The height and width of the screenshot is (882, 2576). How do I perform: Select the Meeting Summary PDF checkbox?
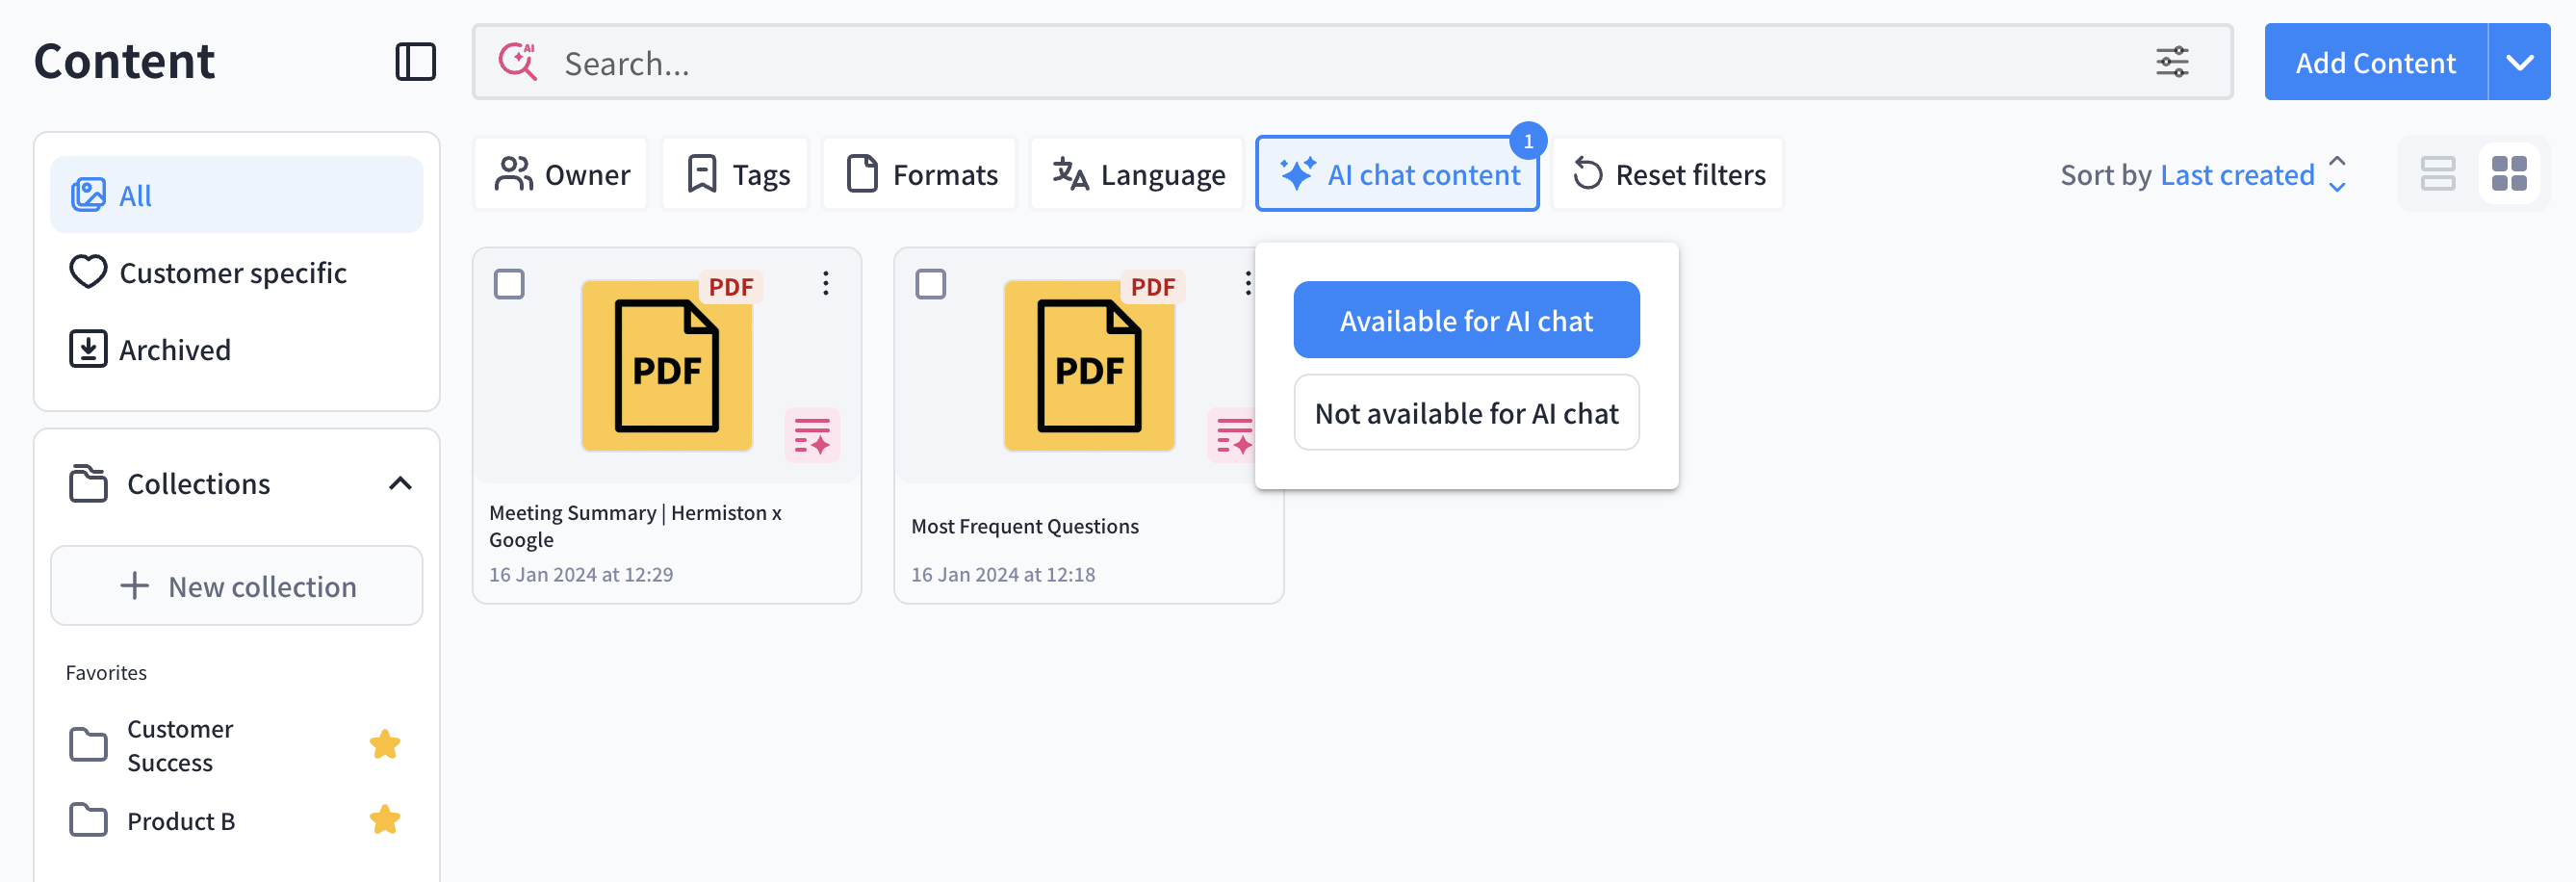(509, 284)
